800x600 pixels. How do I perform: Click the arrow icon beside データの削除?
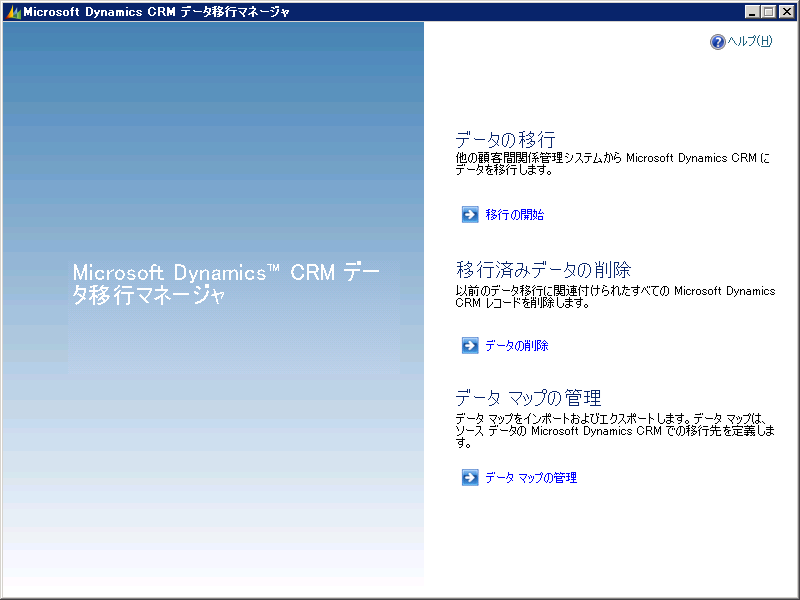click(470, 345)
